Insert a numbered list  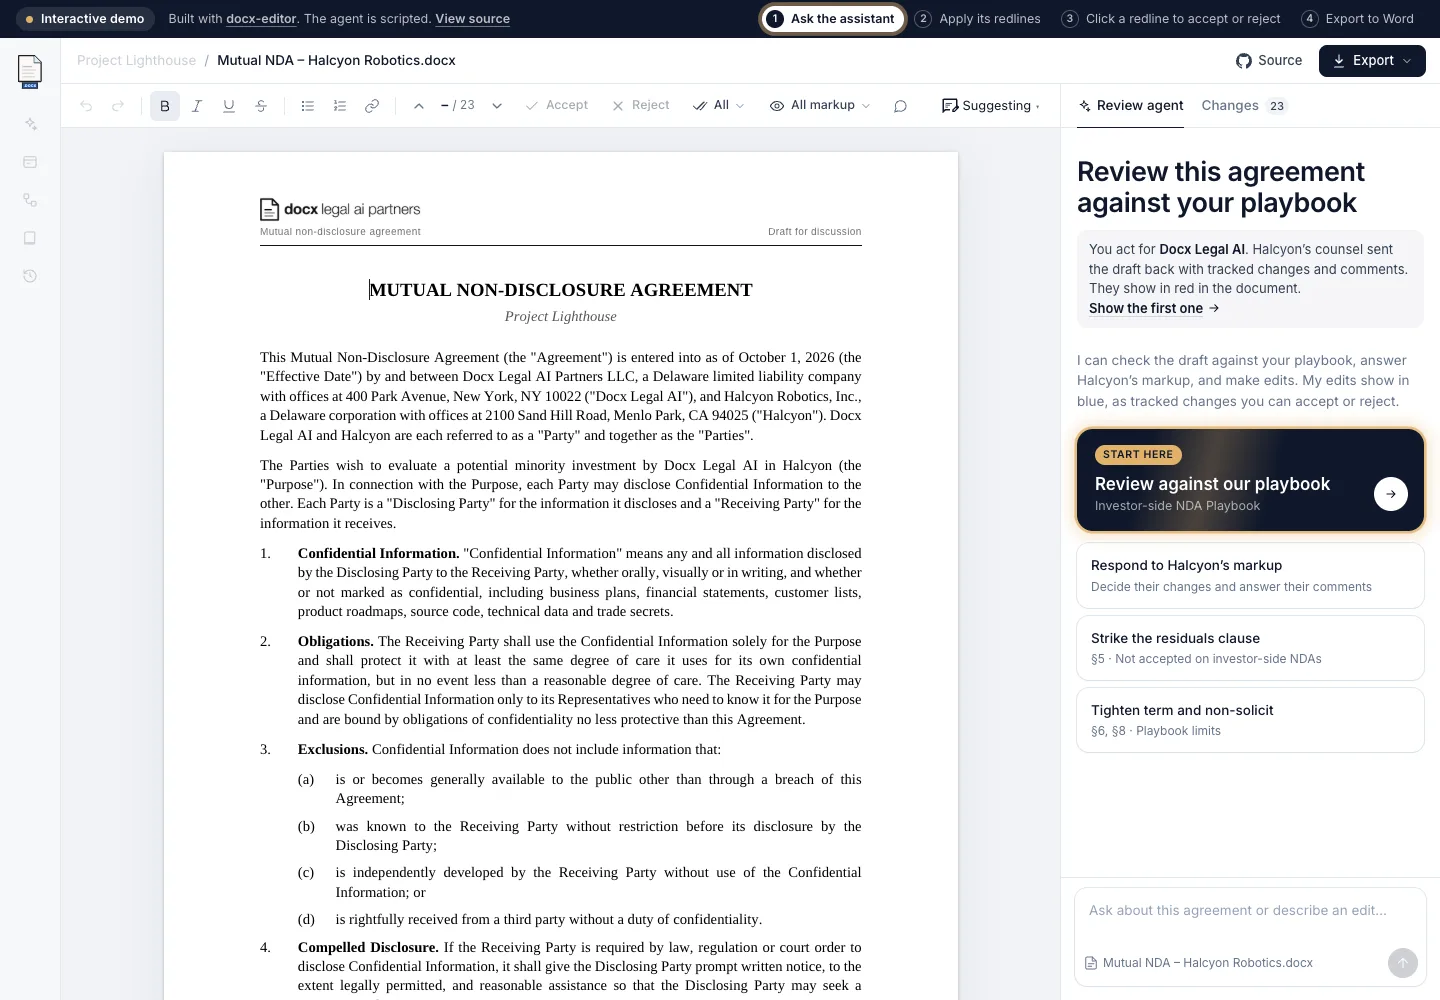coord(340,106)
